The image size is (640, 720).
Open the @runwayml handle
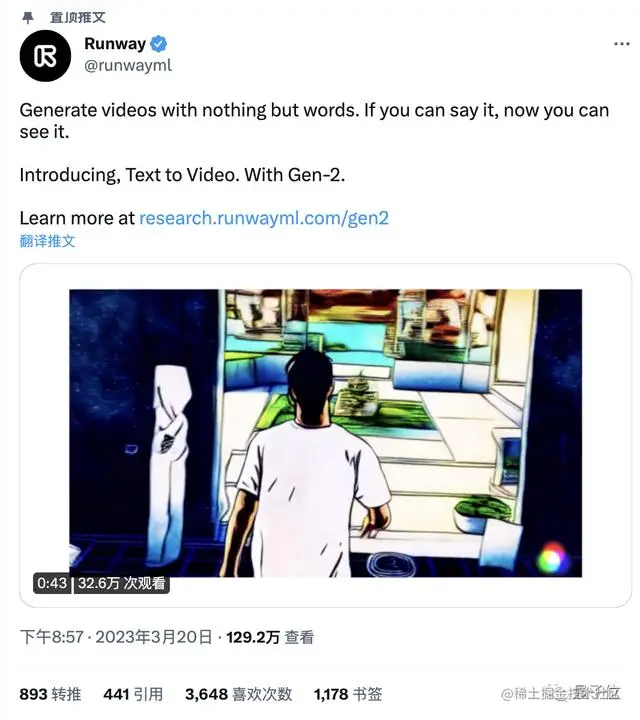click(x=128, y=66)
